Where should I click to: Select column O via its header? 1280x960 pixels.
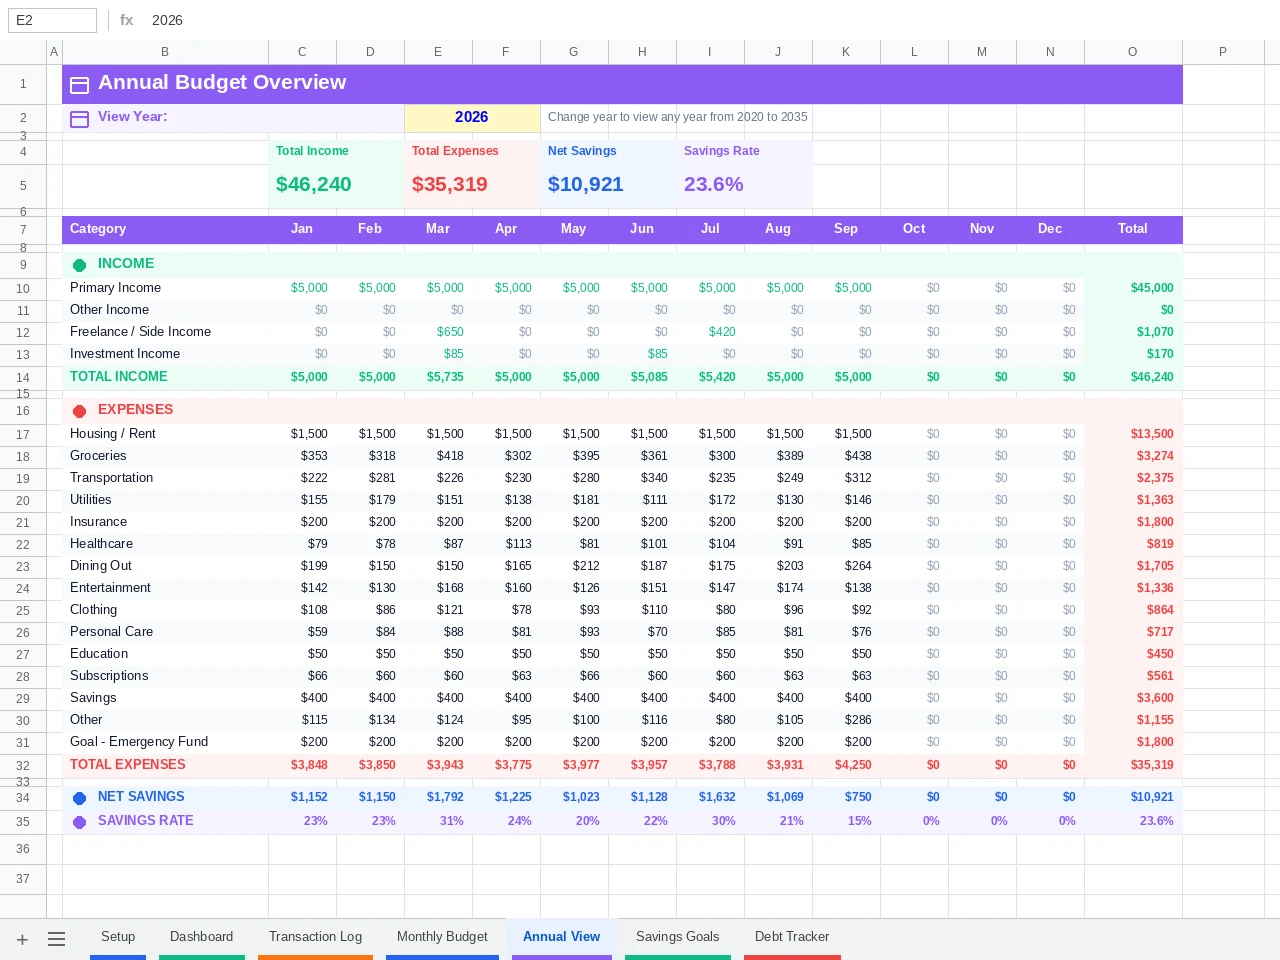[x=1133, y=52]
